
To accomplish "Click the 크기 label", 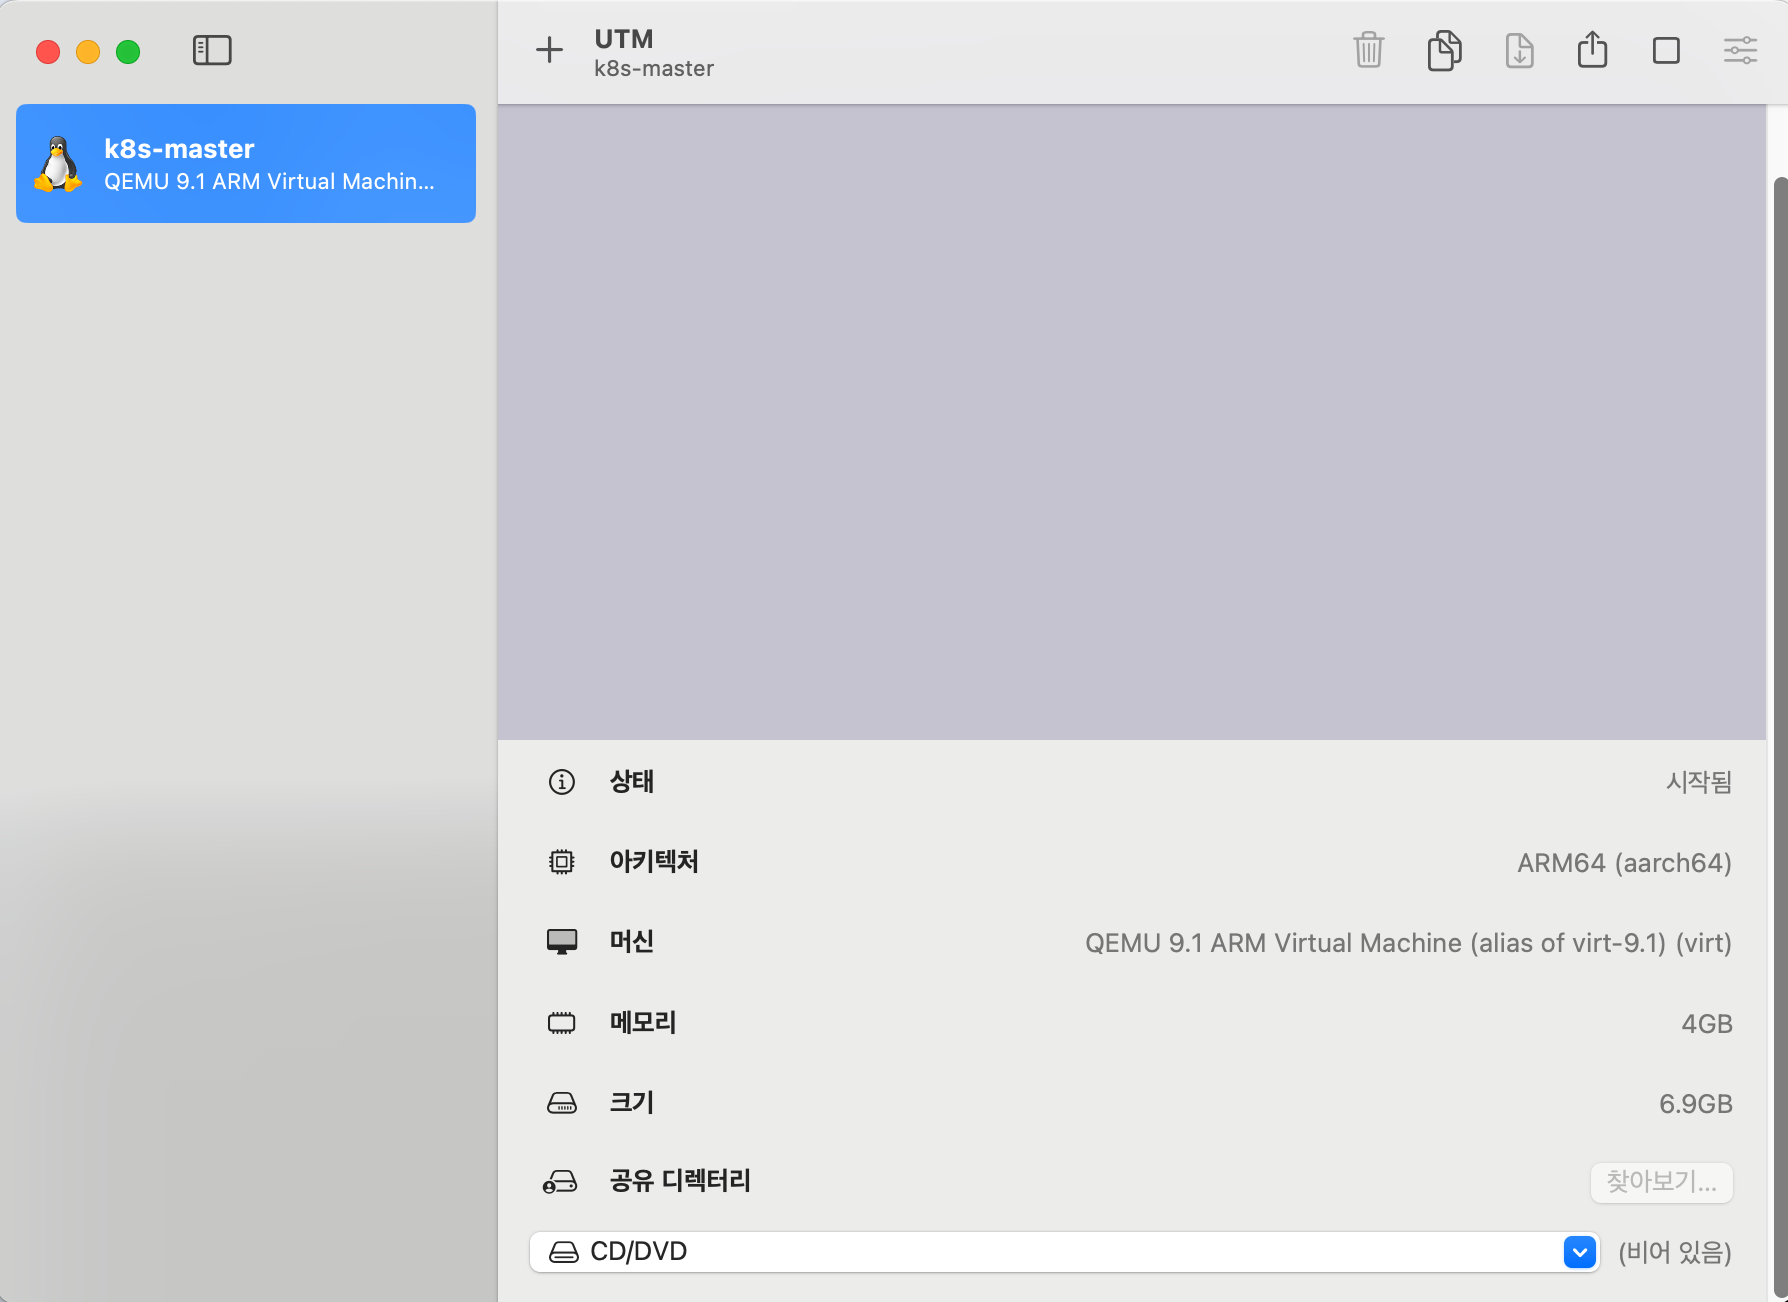I will (x=632, y=1103).
